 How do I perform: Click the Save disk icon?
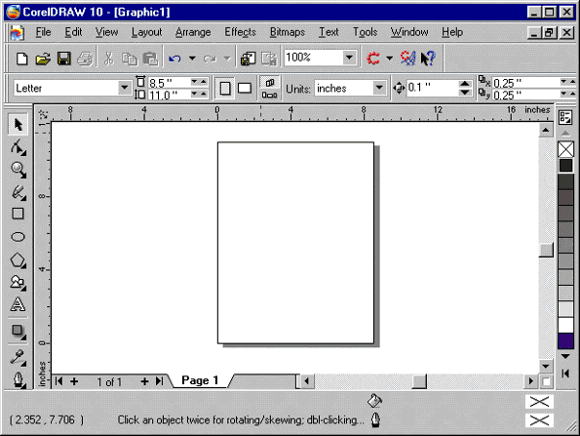click(x=64, y=58)
